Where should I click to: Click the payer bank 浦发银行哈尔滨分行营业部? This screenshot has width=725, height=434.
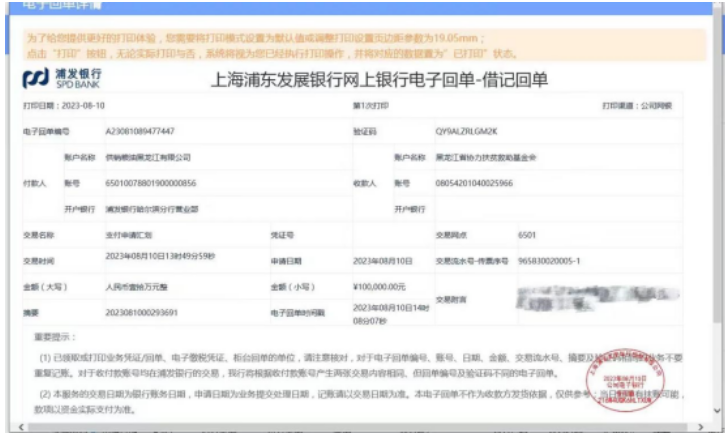[152, 209]
